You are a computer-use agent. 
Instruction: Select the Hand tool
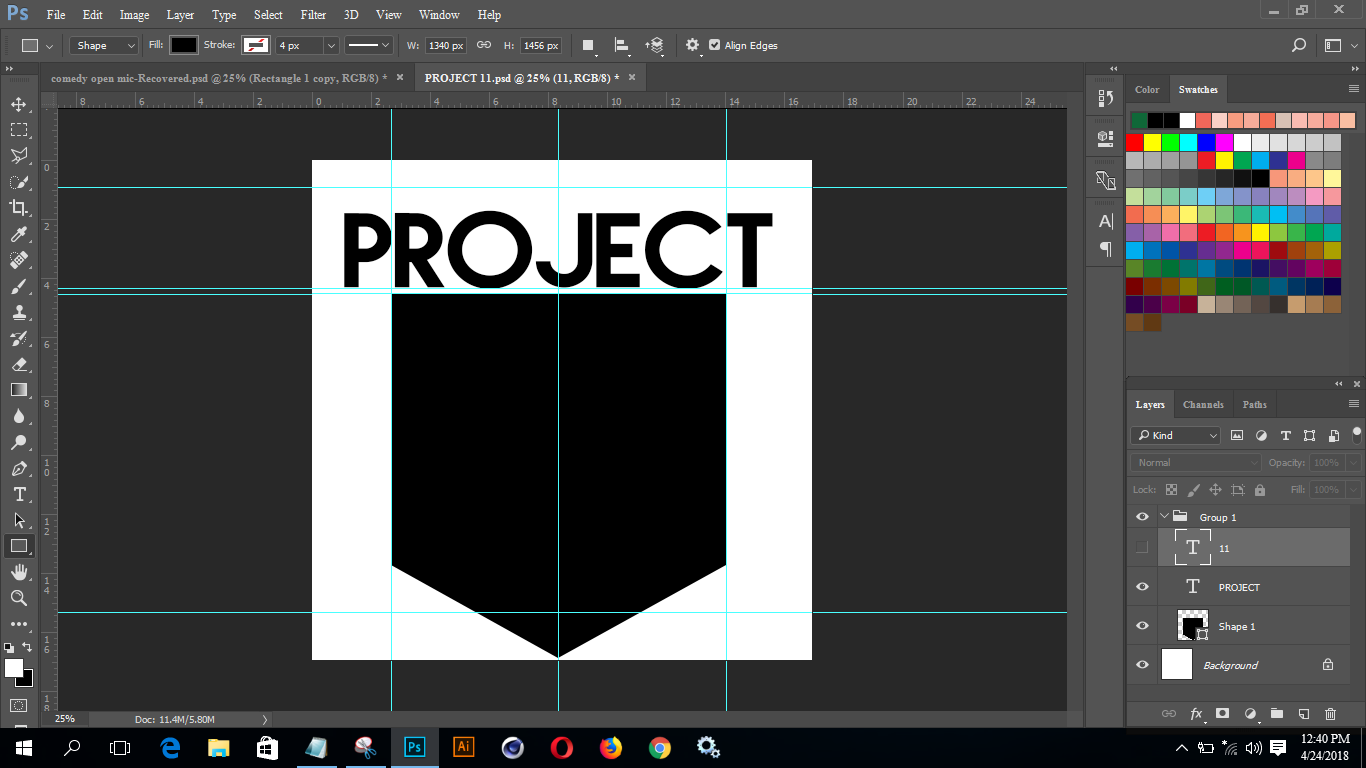[x=19, y=572]
